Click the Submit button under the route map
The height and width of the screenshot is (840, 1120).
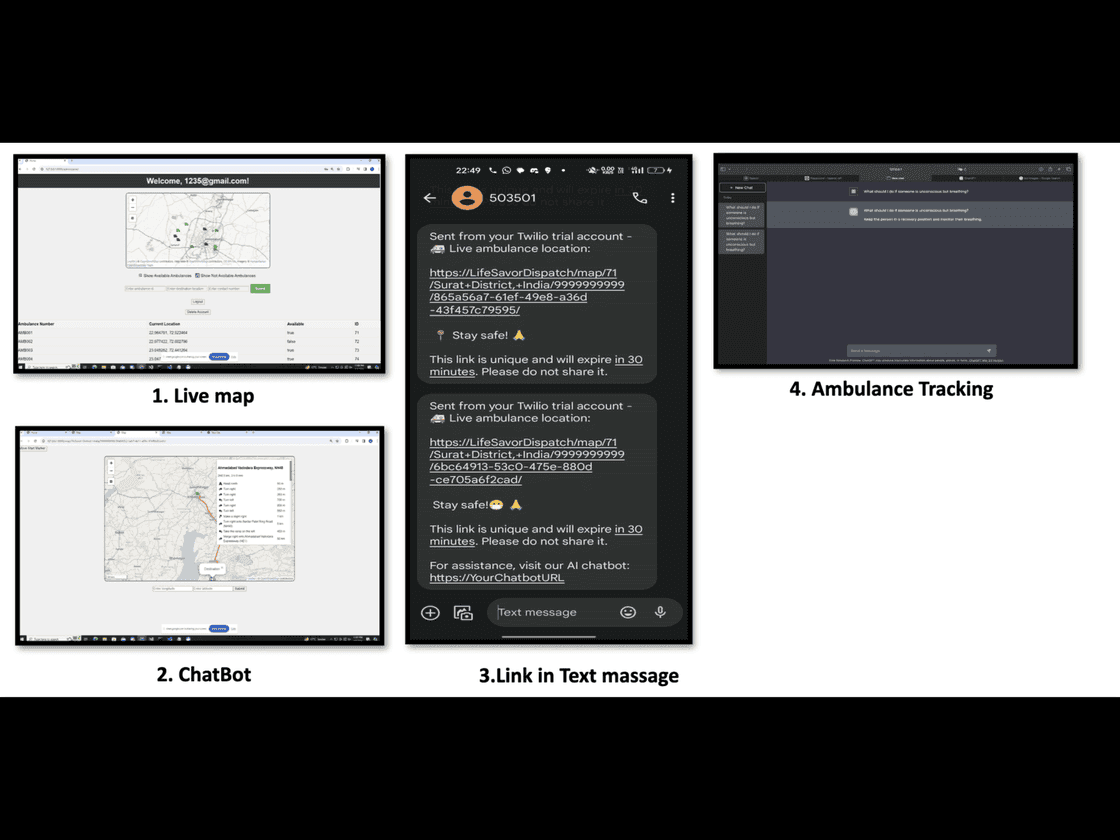click(240, 589)
